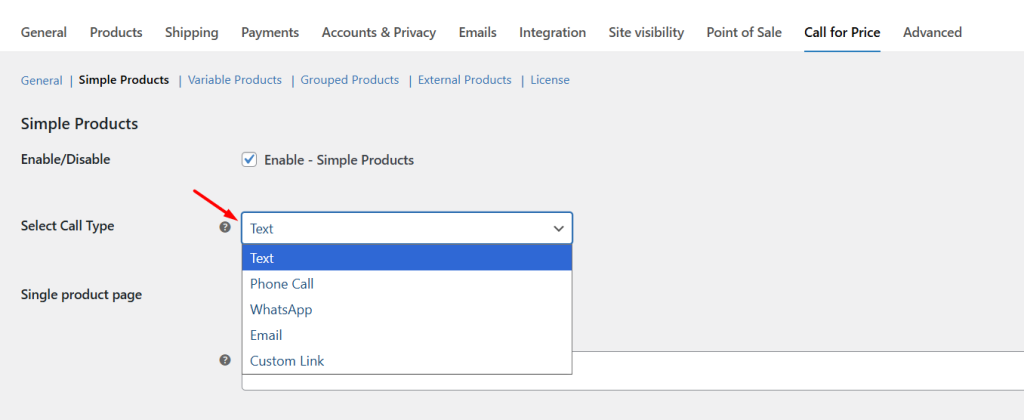1024x420 pixels.
Task: Open the Variable Products sub-section link
Action: 235,80
